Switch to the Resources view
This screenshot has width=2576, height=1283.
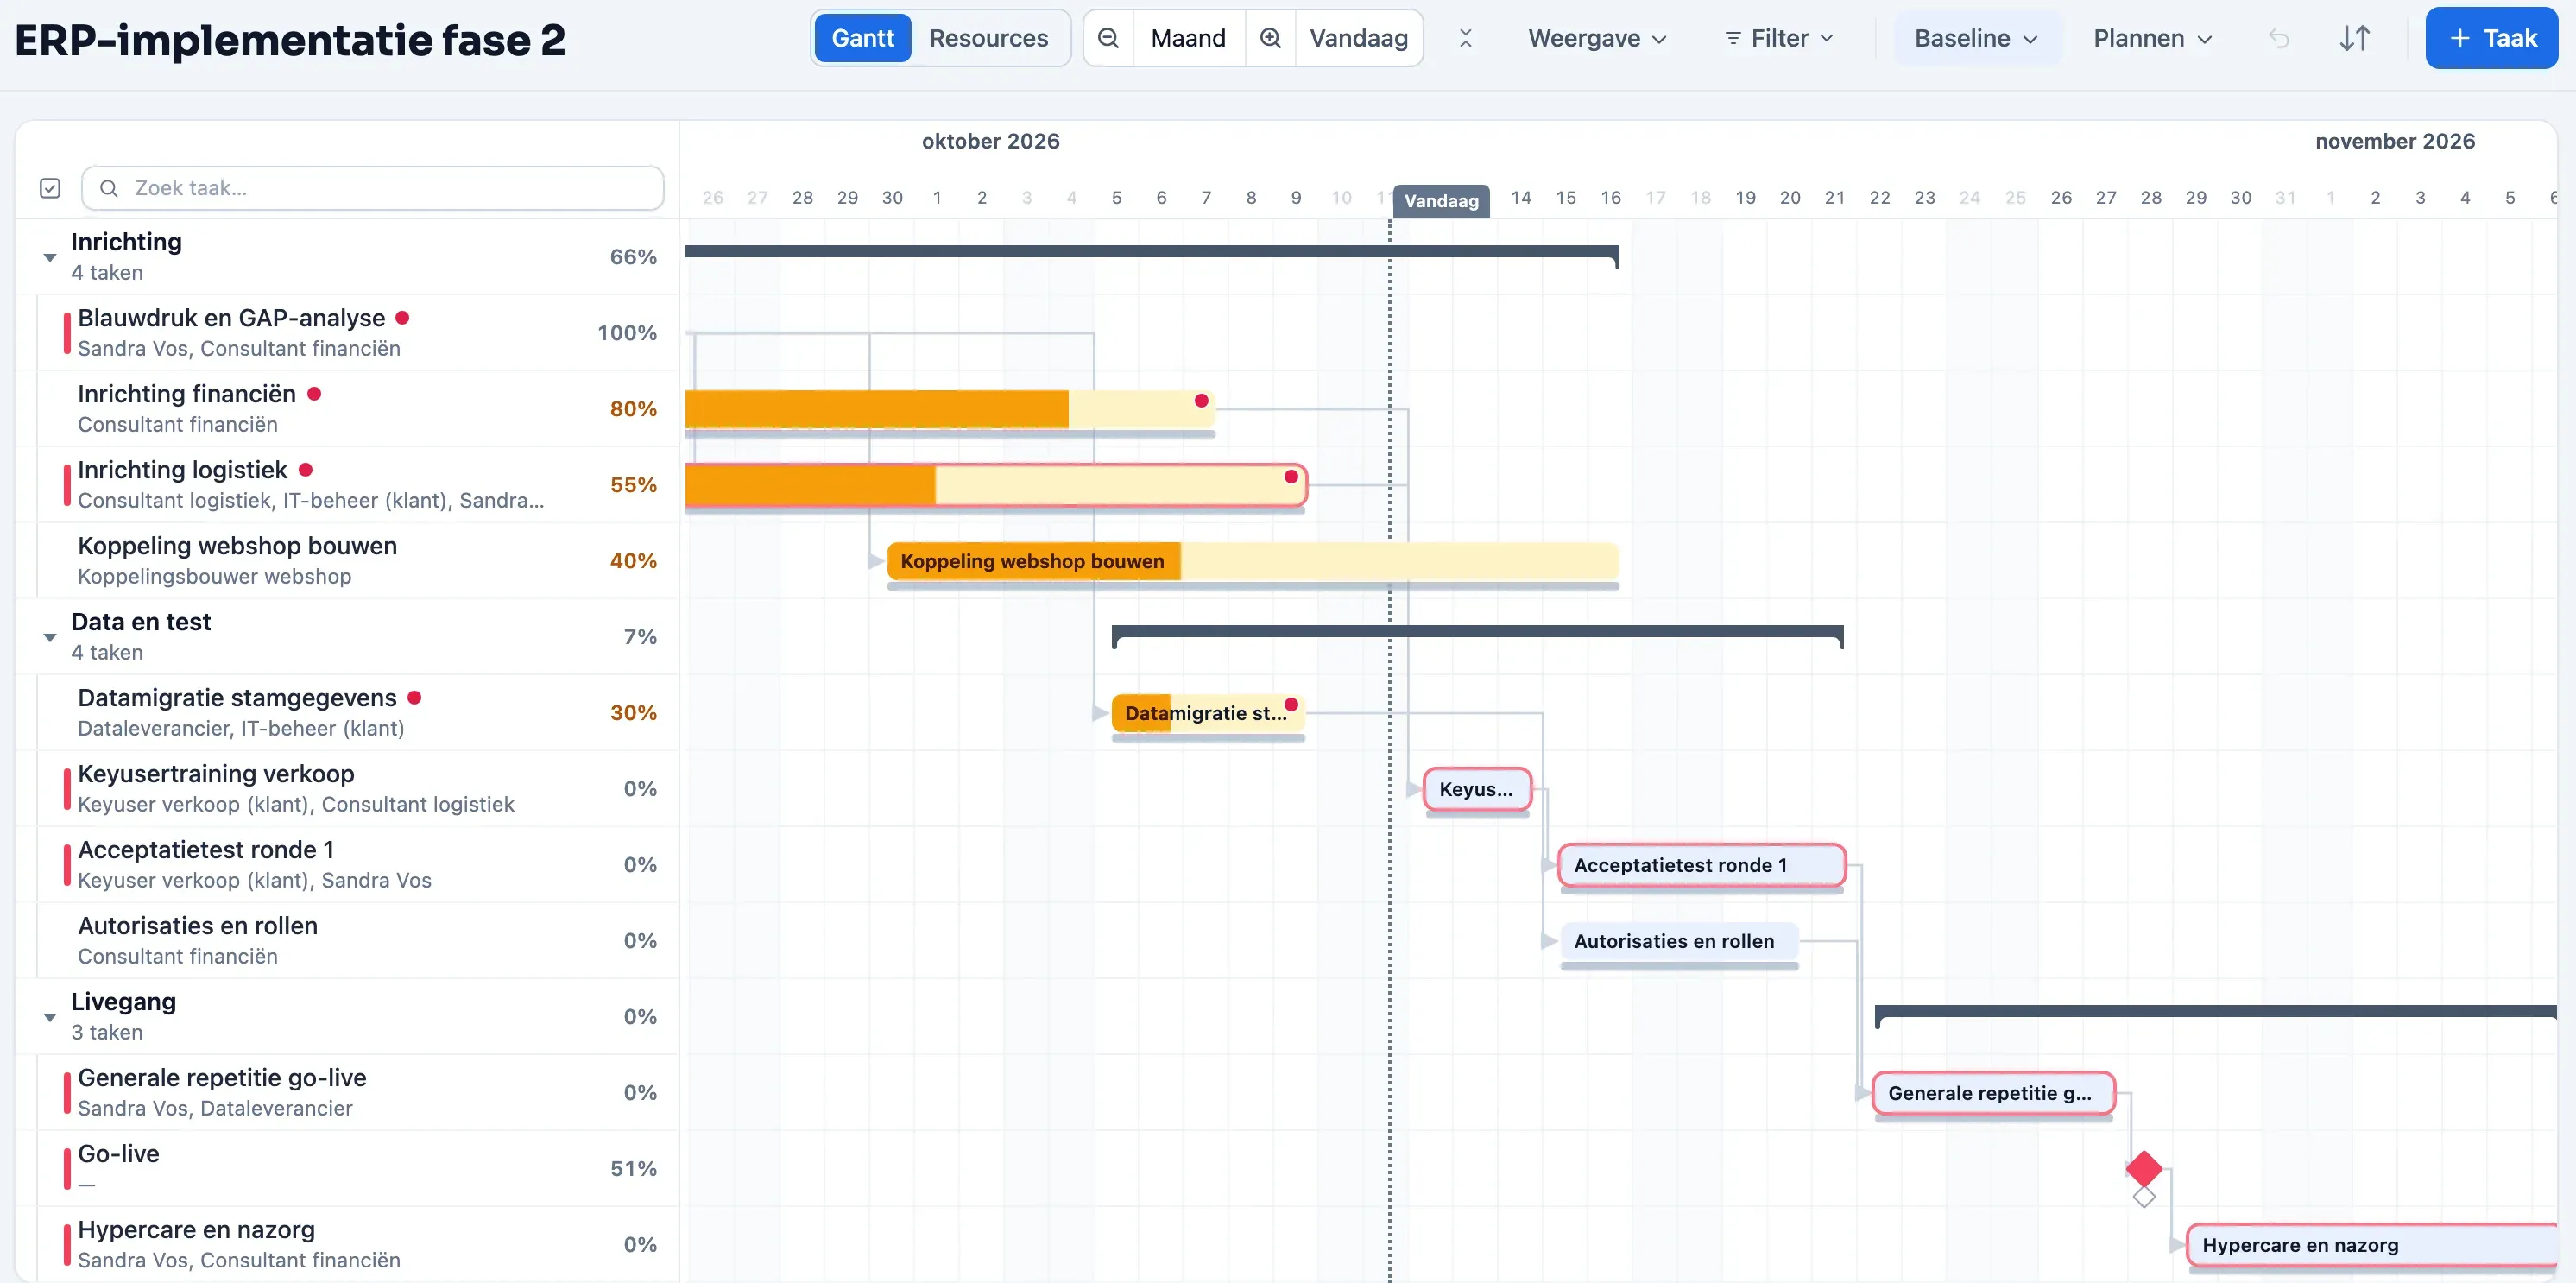click(988, 38)
